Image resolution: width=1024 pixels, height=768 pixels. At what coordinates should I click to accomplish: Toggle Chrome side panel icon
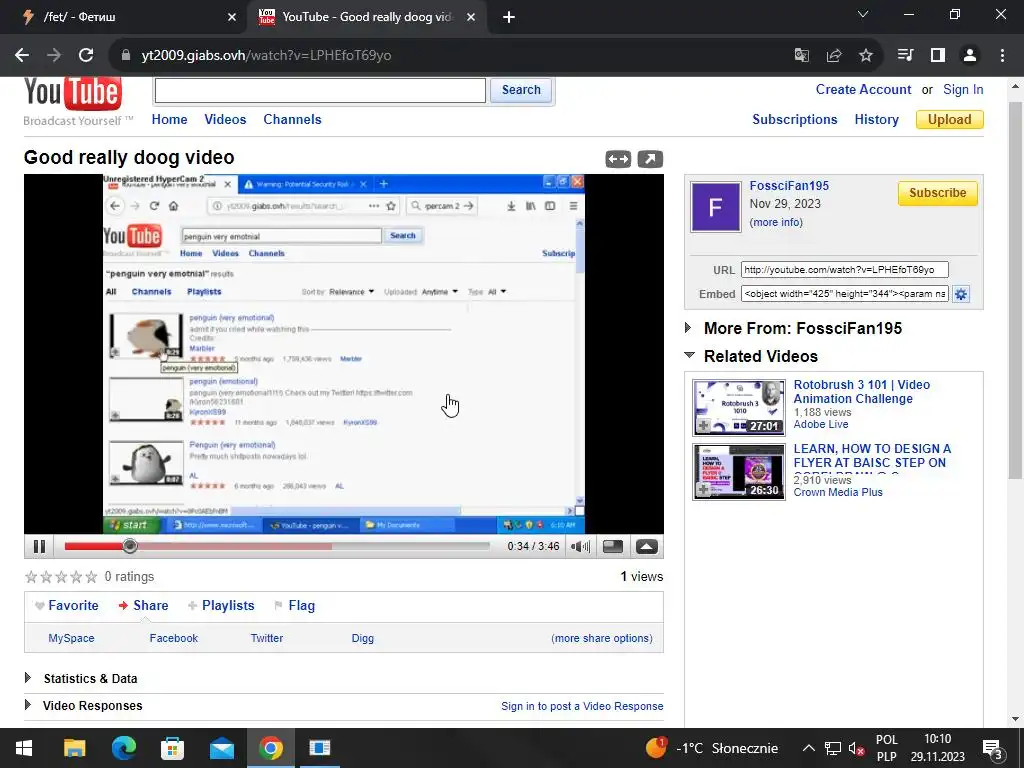point(938,56)
